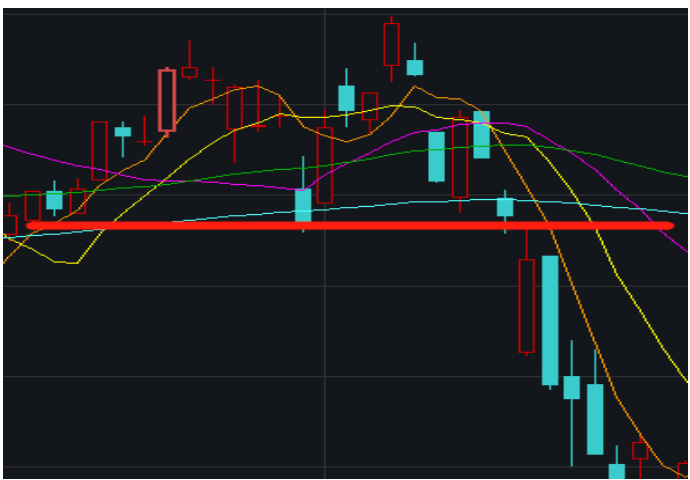This screenshot has height=480, width=690.
Task: Select the pink-outlined highlighted hollow candle
Action: coord(167,100)
